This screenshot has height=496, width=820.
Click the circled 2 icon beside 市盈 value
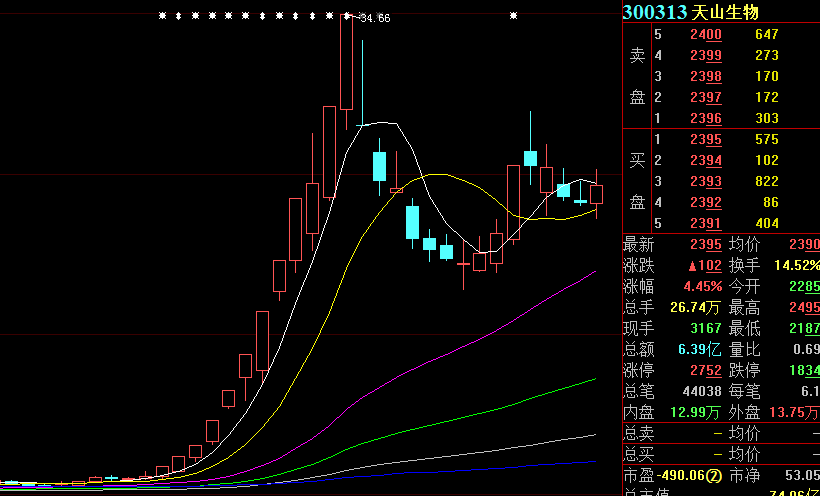[x=715, y=475]
